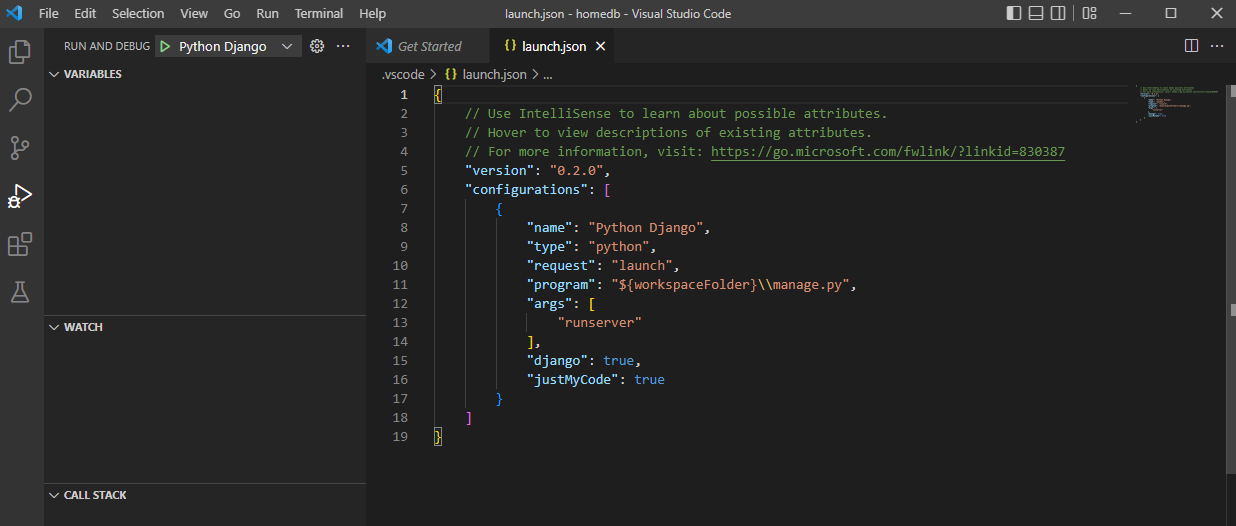This screenshot has width=1236, height=526.
Task: Click line number 12 in gutter
Action: 400,304
